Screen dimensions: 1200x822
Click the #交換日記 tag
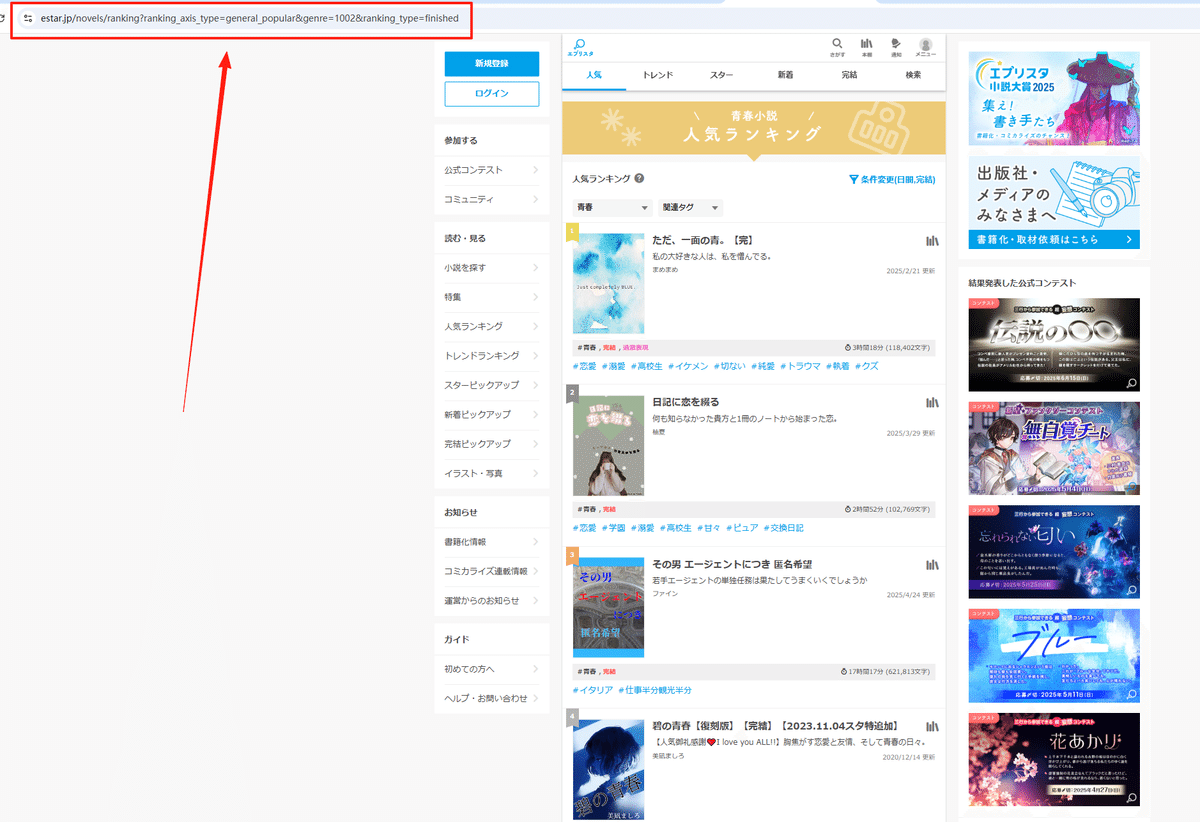pyautogui.click(x=783, y=528)
